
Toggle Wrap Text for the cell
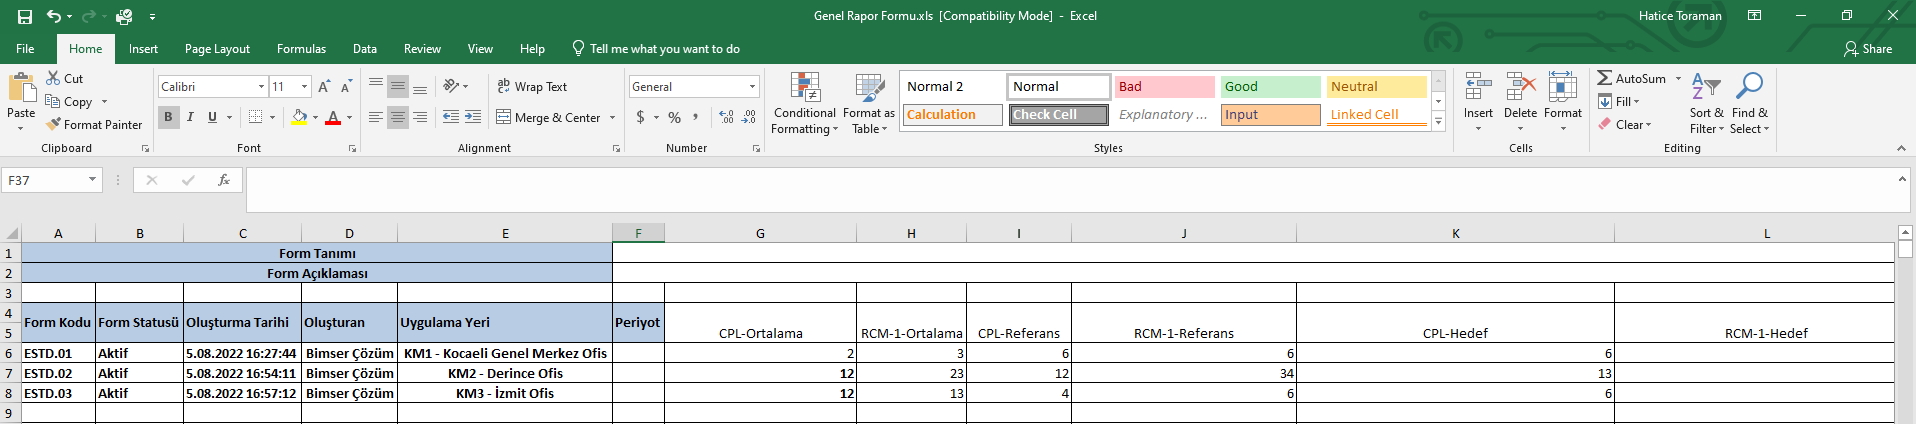click(532, 87)
